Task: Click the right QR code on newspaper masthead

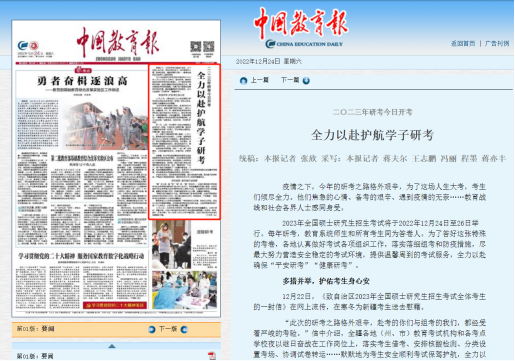Action: 209,47
